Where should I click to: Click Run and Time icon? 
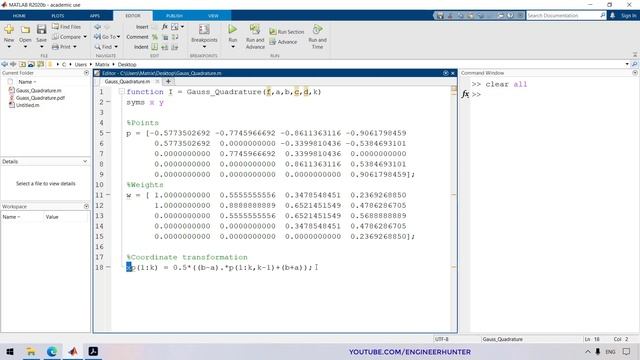tap(317, 29)
